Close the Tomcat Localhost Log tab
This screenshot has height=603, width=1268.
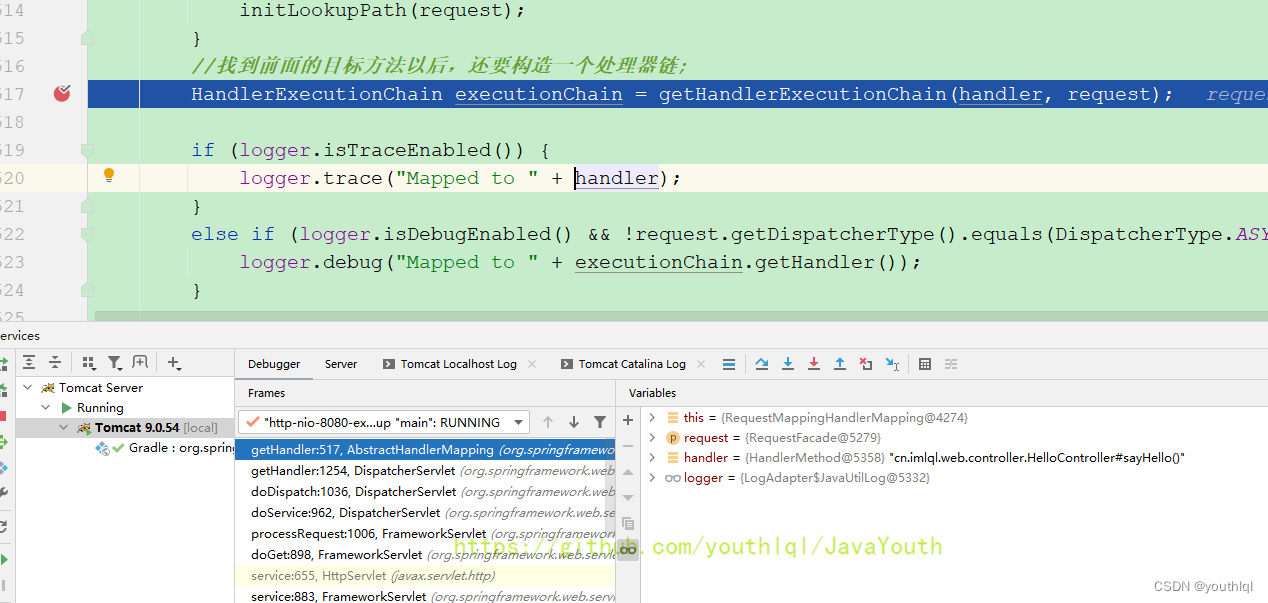click(x=532, y=364)
